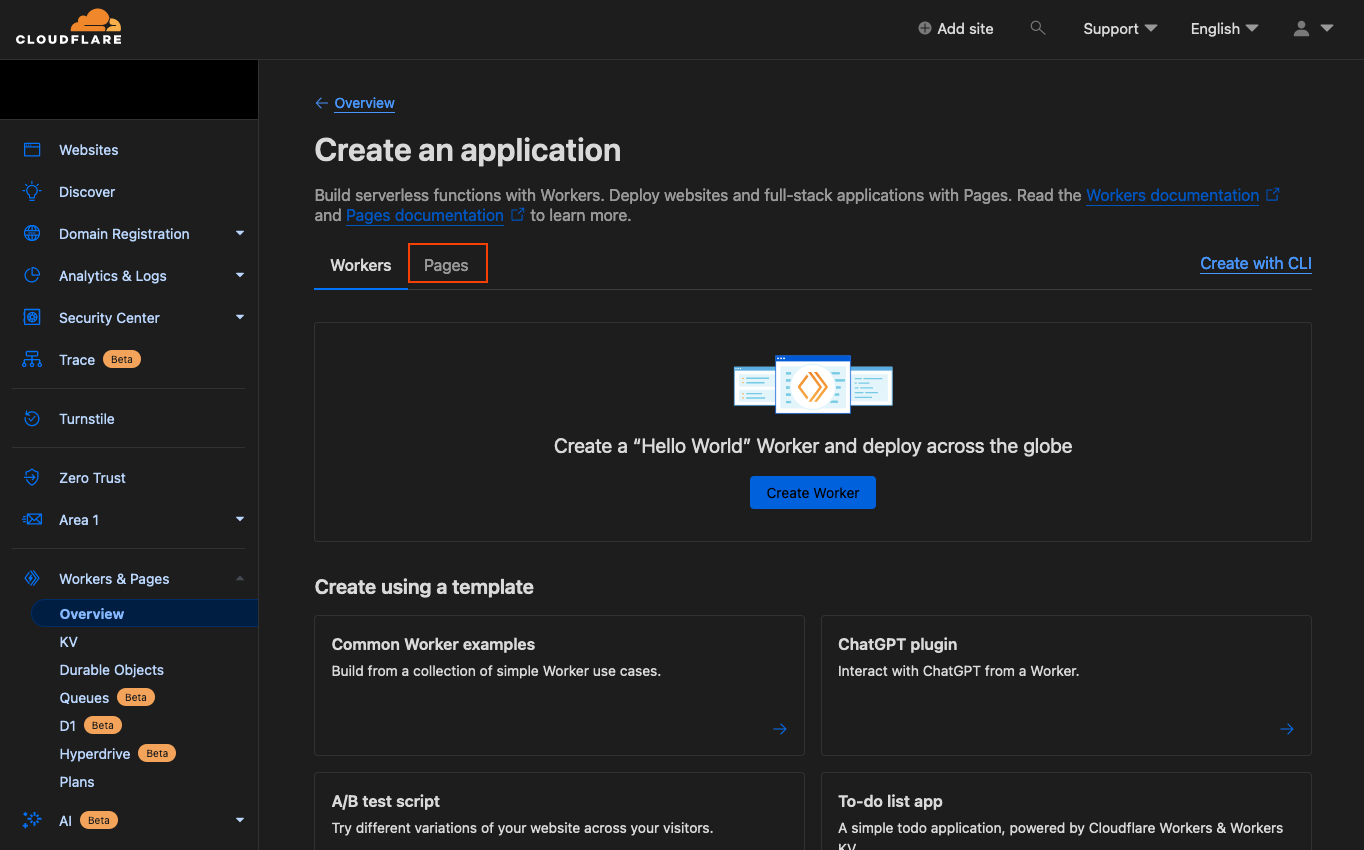Expand the Security Center menu arrow
The image size is (1364, 850).
240,317
